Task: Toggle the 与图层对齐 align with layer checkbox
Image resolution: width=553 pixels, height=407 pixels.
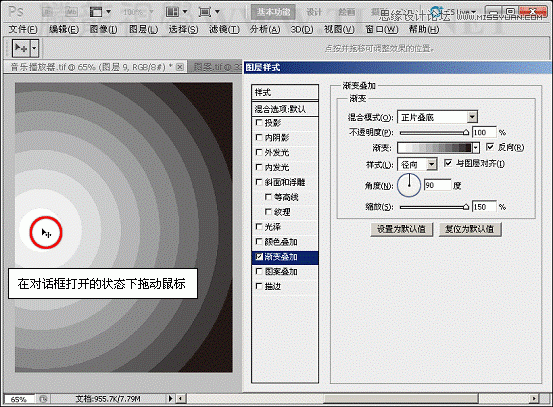Action: (448, 163)
